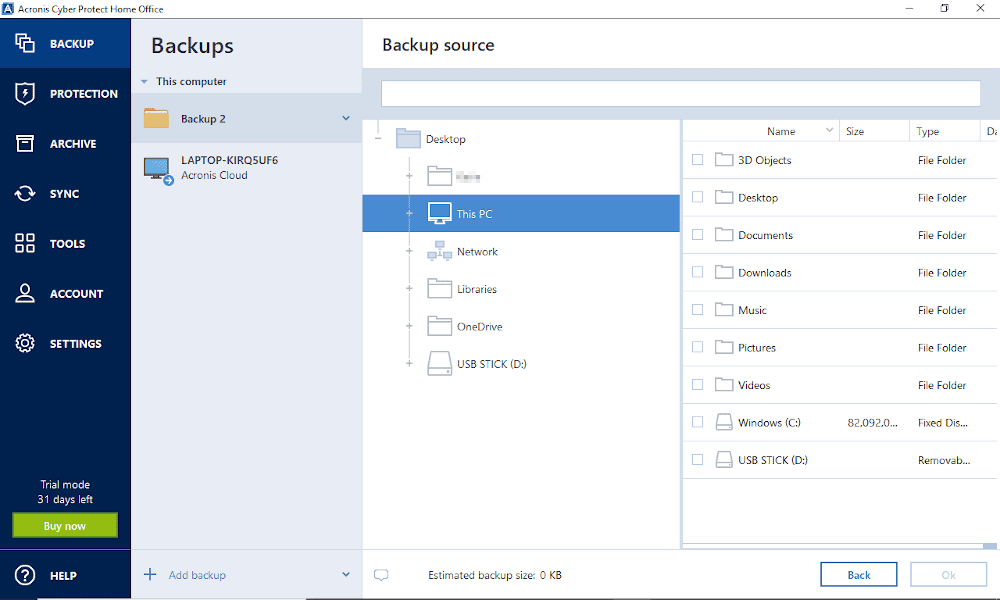The image size is (1000, 600).
Task: Open the BACKUP sidebar menu item
Action: pos(65,43)
